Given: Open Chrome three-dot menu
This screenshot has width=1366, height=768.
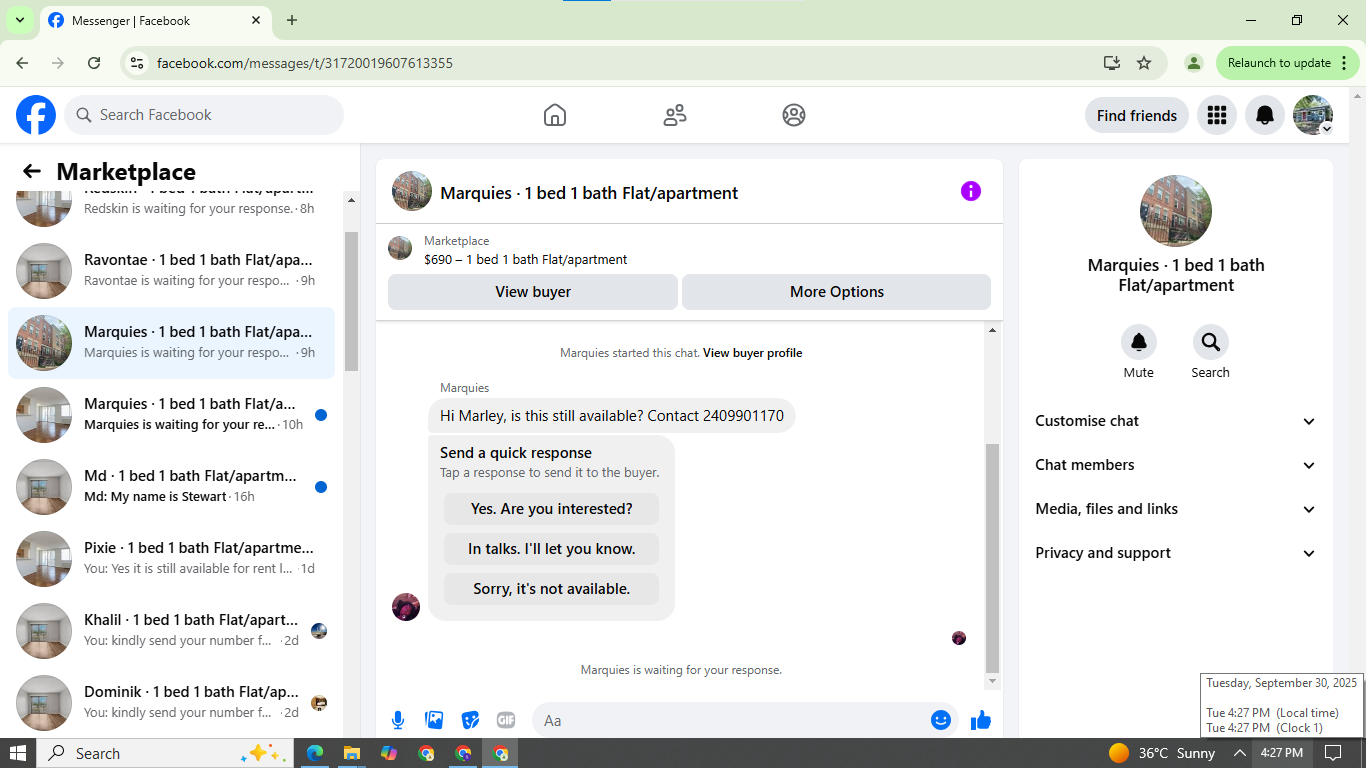Looking at the screenshot, I should tap(1344, 63).
